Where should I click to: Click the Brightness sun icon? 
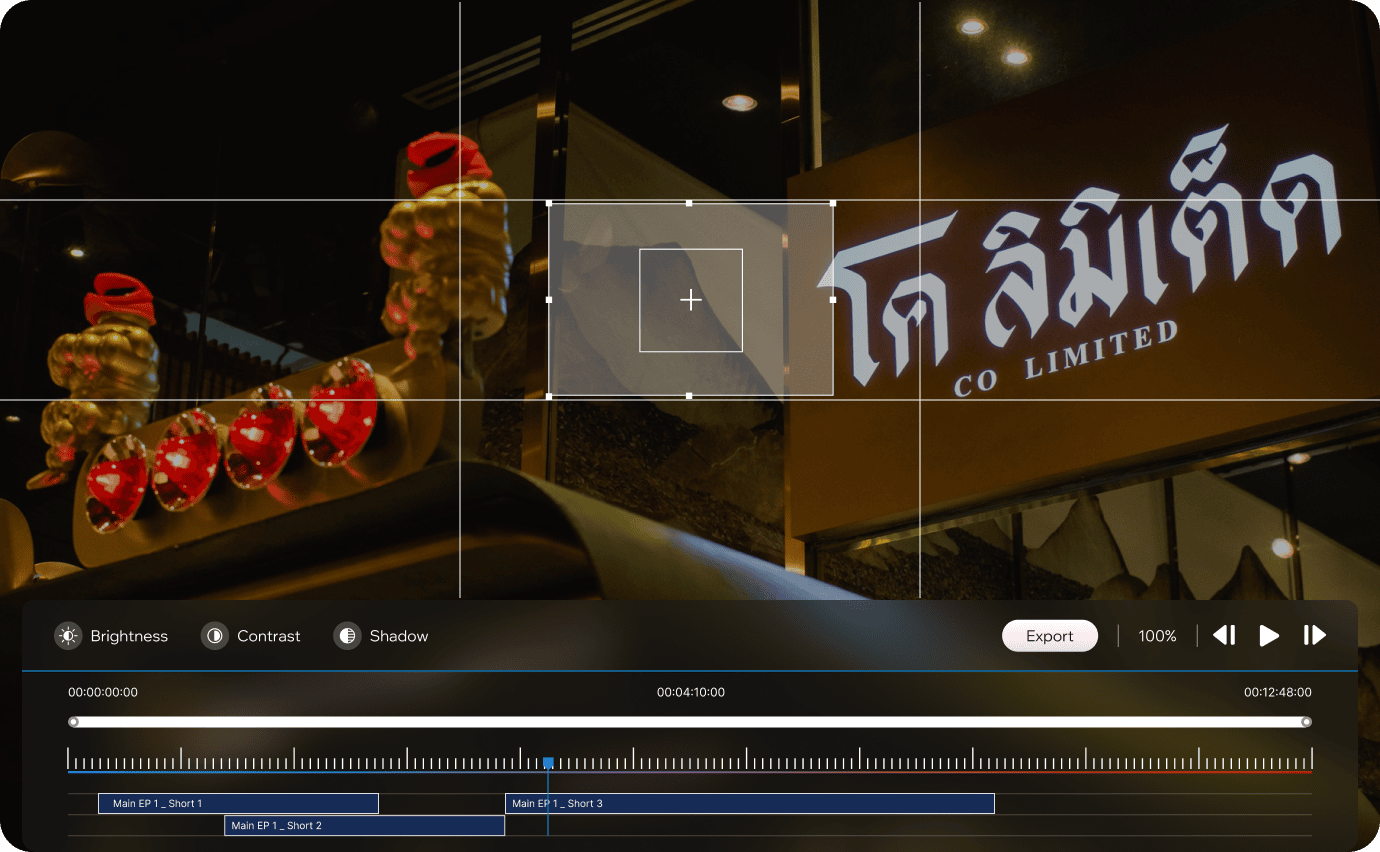68,636
